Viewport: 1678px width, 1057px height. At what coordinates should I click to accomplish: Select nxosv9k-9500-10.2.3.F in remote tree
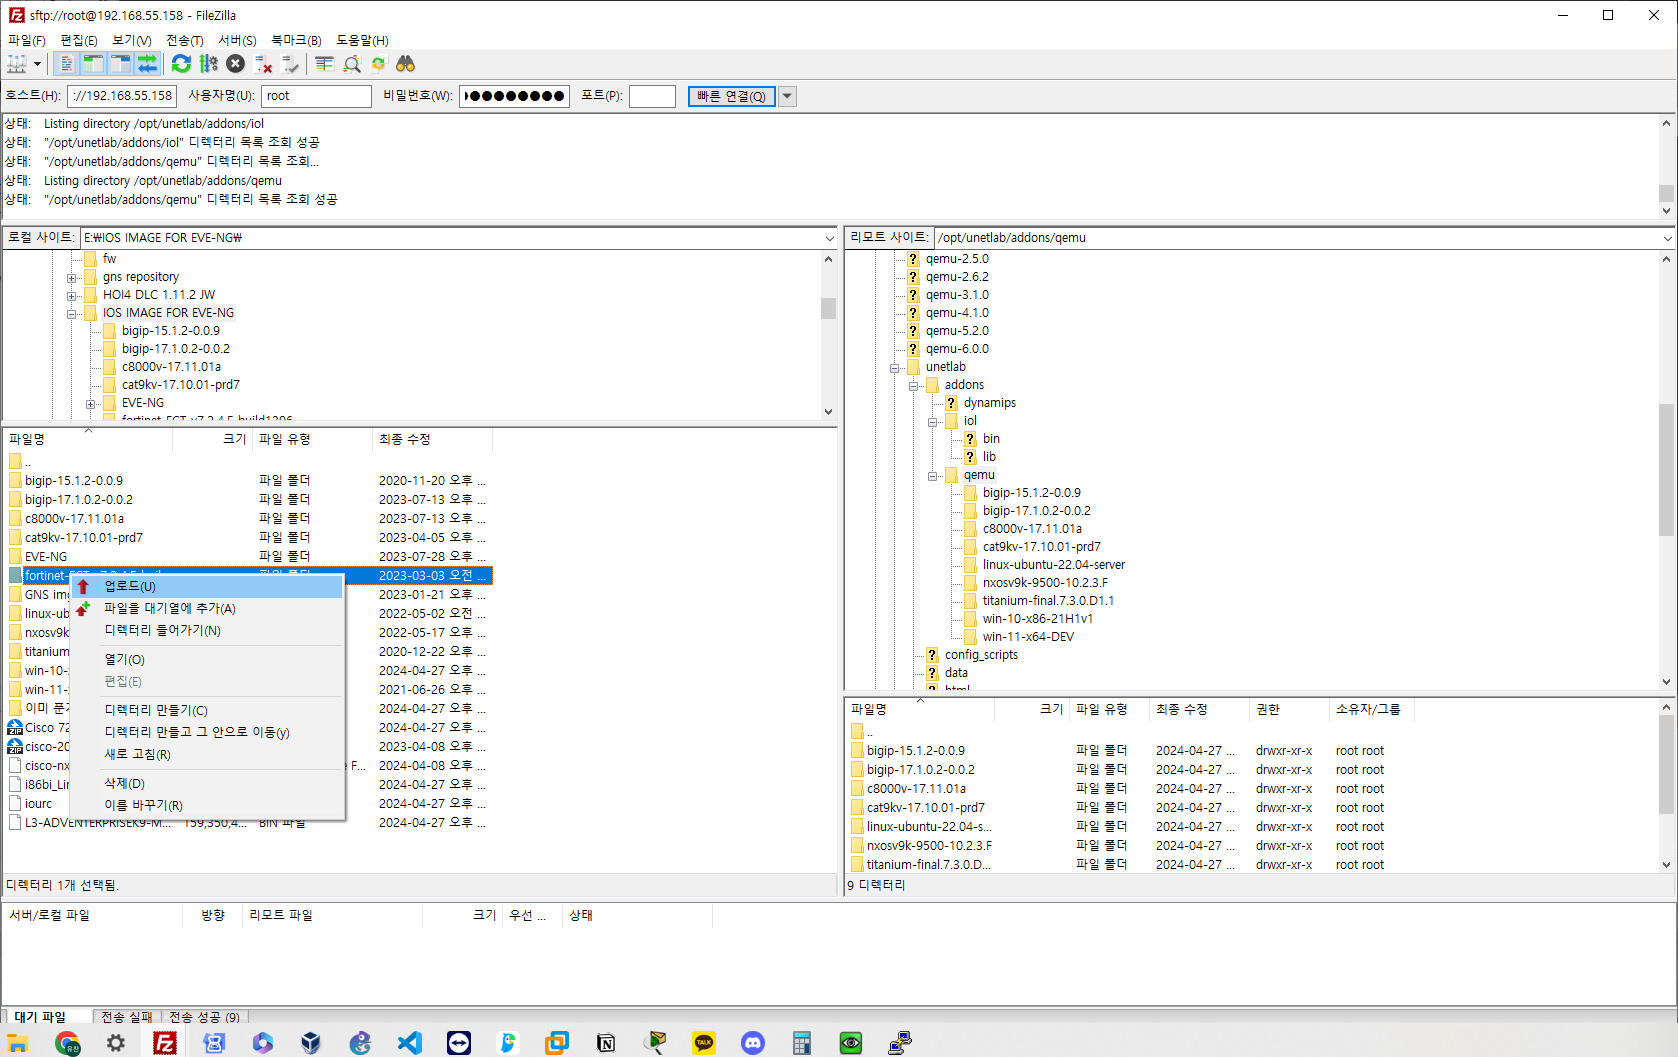point(1045,583)
